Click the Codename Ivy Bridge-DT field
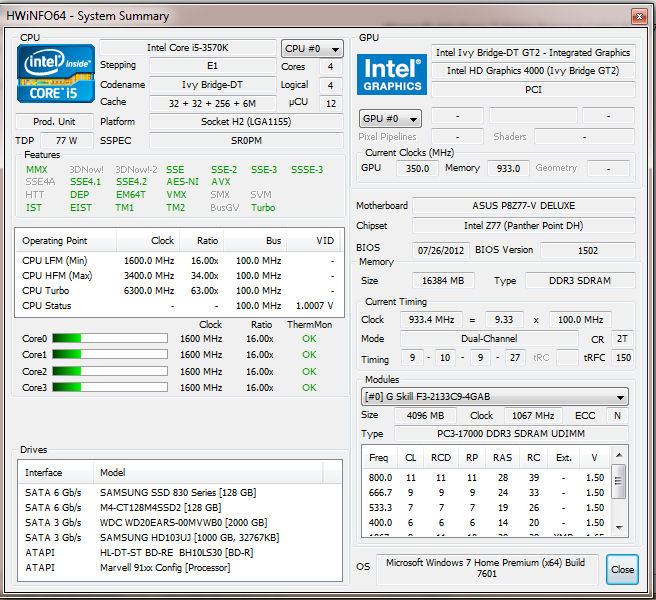 click(x=213, y=85)
